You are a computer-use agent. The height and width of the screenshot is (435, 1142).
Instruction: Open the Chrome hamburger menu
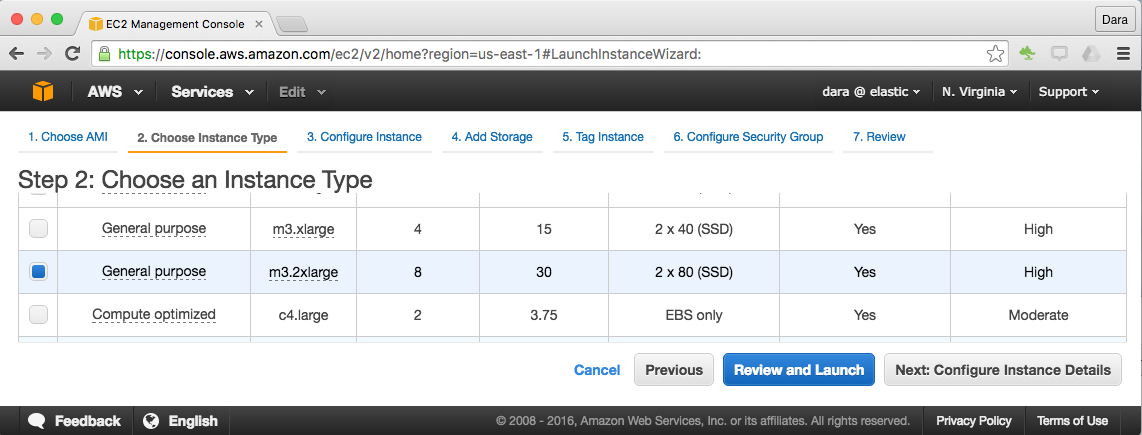[x=1122, y=54]
